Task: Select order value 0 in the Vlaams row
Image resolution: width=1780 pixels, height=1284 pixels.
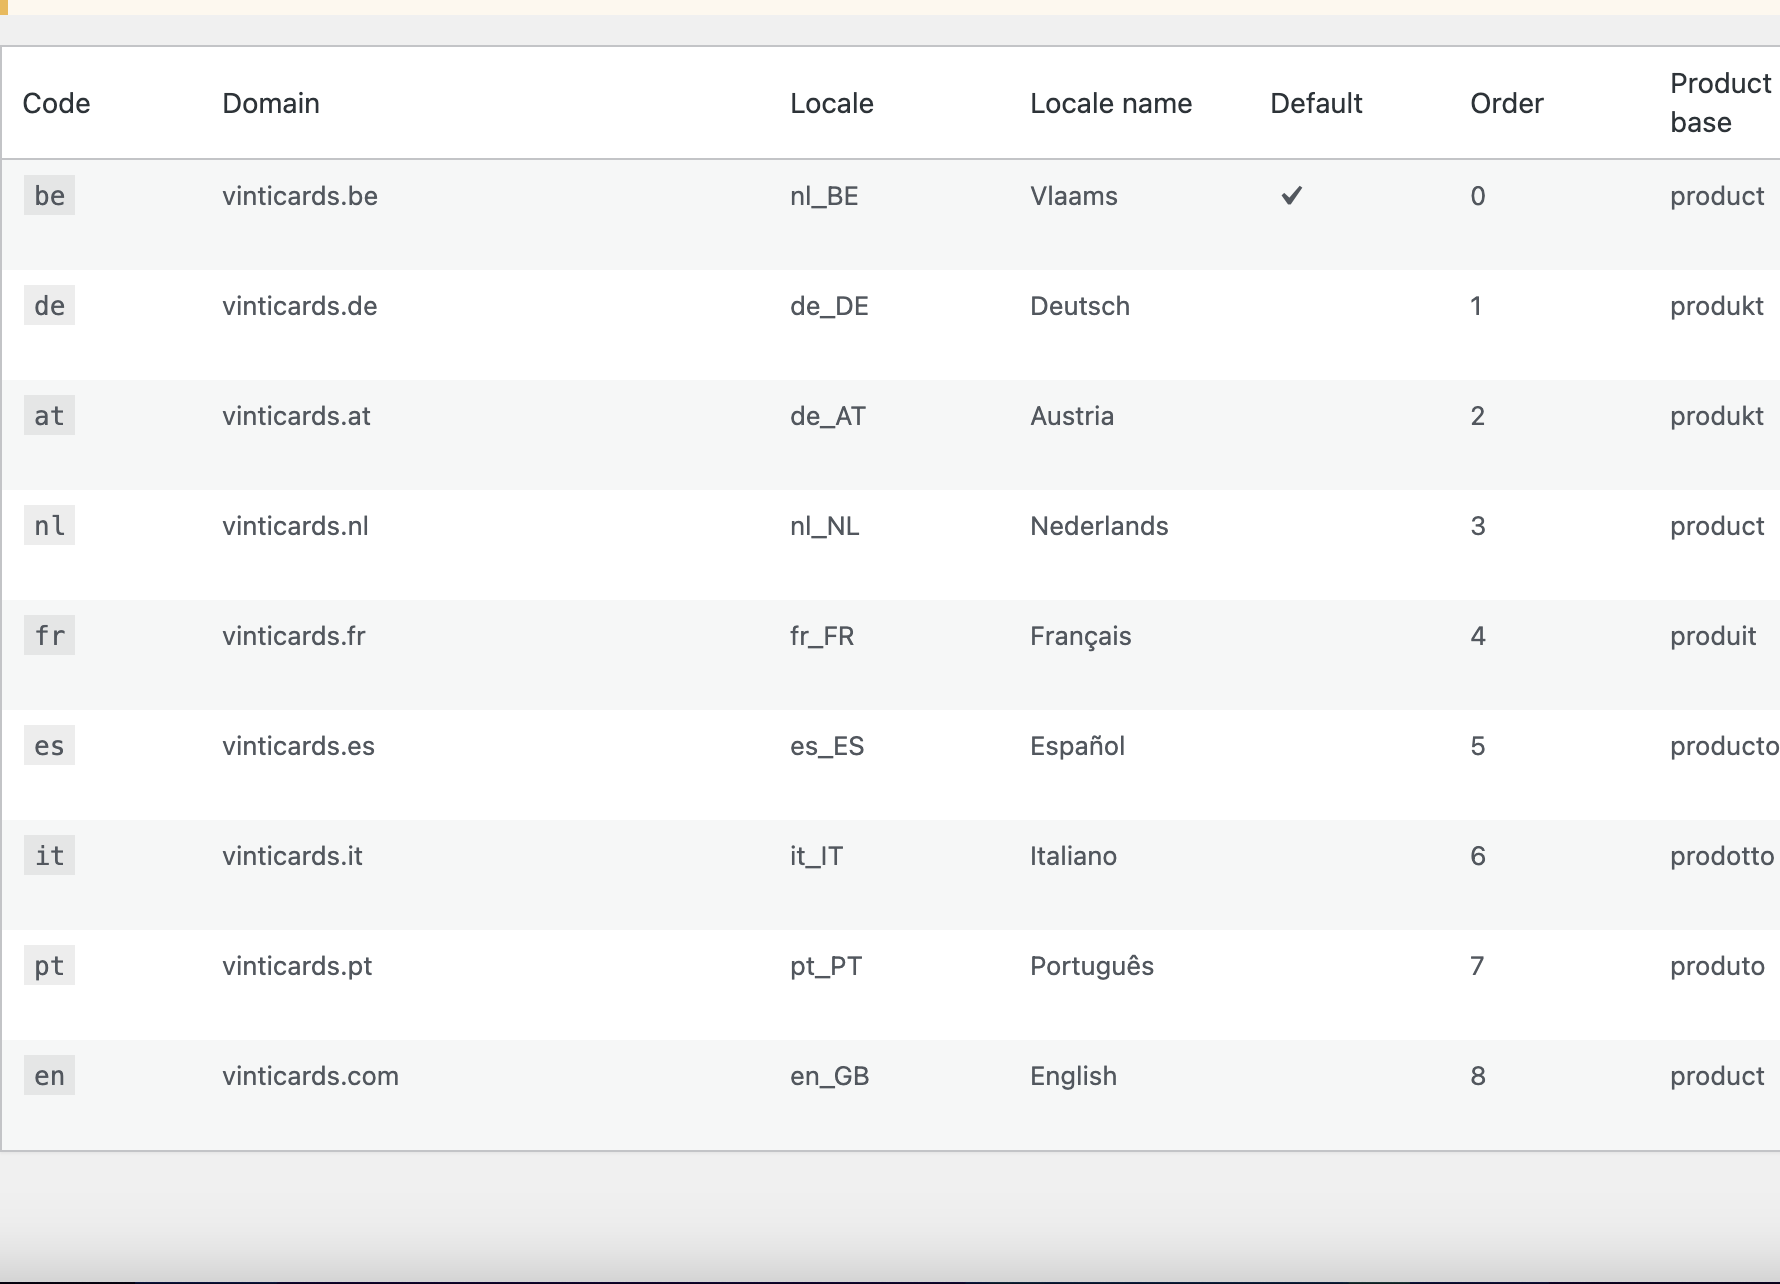Action: (x=1478, y=196)
